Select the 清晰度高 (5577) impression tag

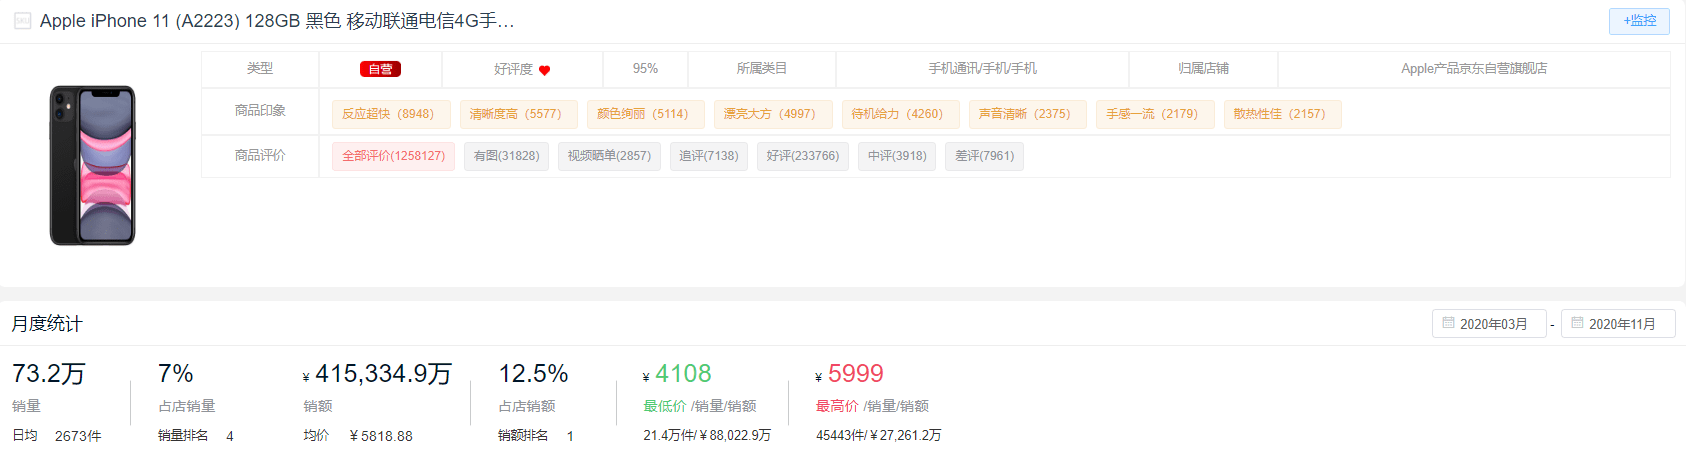(518, 114)
